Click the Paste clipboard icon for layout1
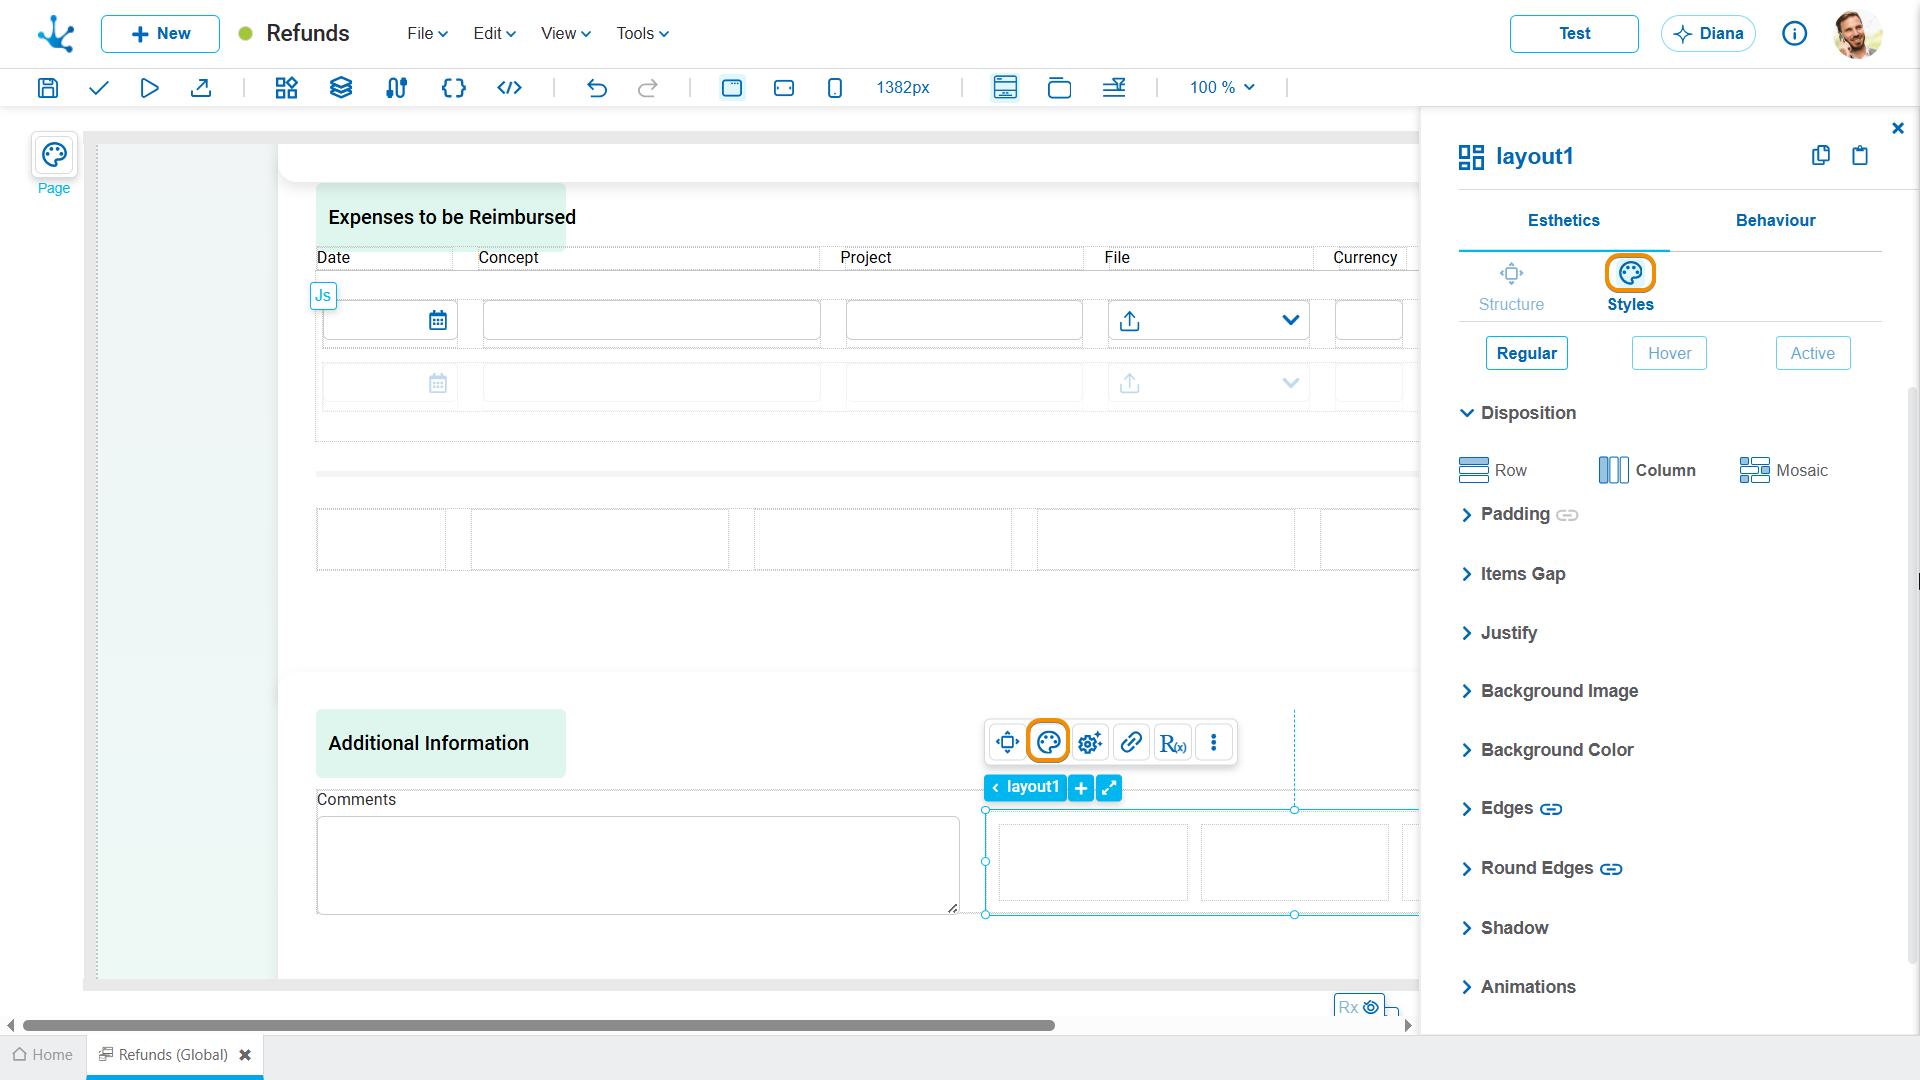This screenshot has height=1080, width=1920. [1860, 155]
